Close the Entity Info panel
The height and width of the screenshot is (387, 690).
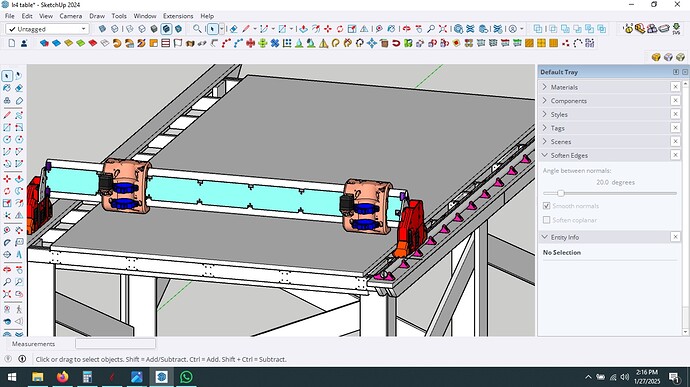pyautogui.click(x=675, y=237)
